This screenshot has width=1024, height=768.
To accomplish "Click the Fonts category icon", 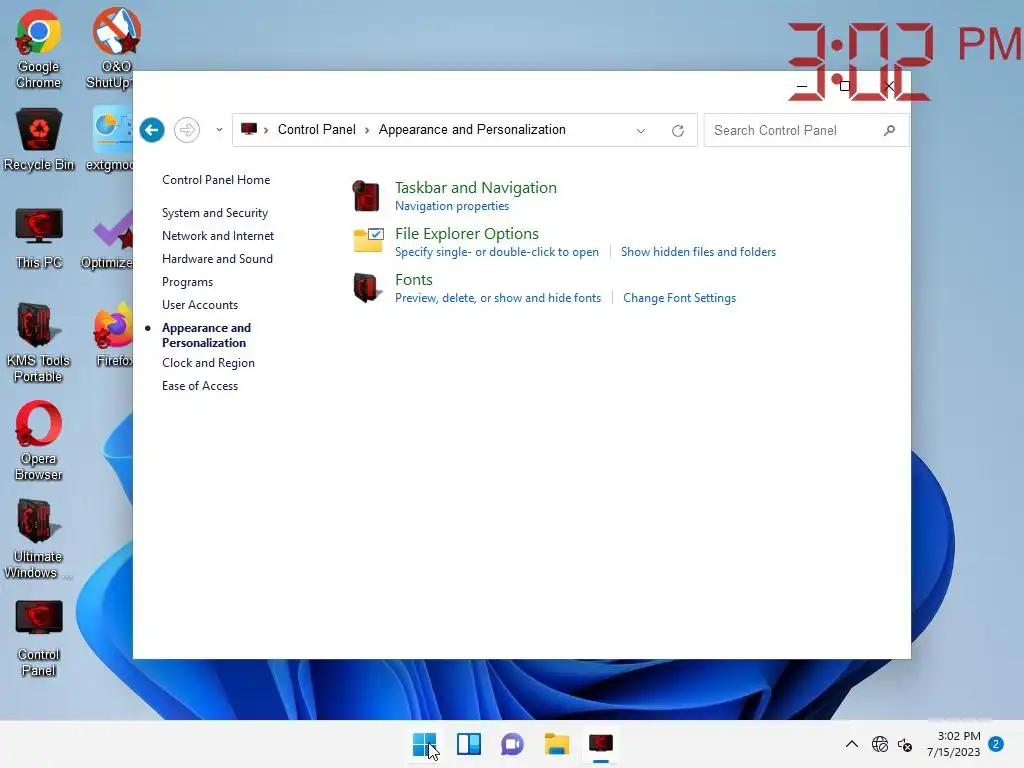I will click(x=367, y=287).
